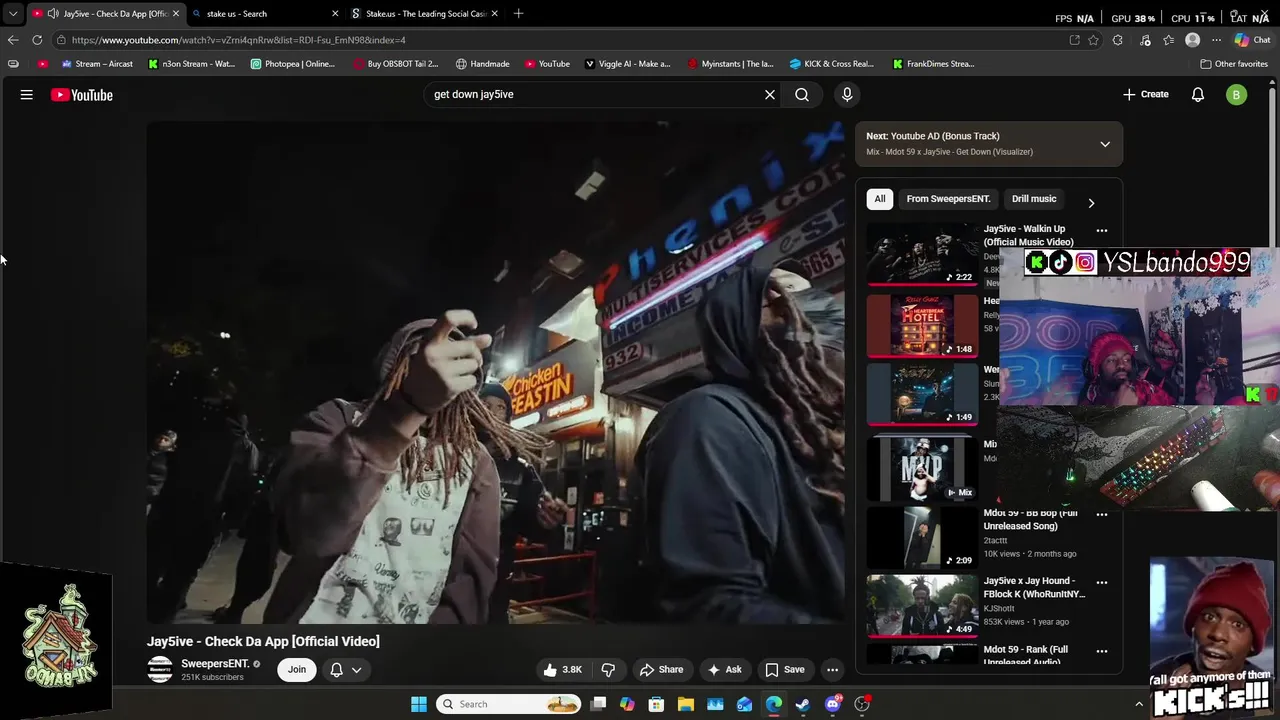Open Steam from the taskbar
The image size is (1280, 720).
point(803,704)
